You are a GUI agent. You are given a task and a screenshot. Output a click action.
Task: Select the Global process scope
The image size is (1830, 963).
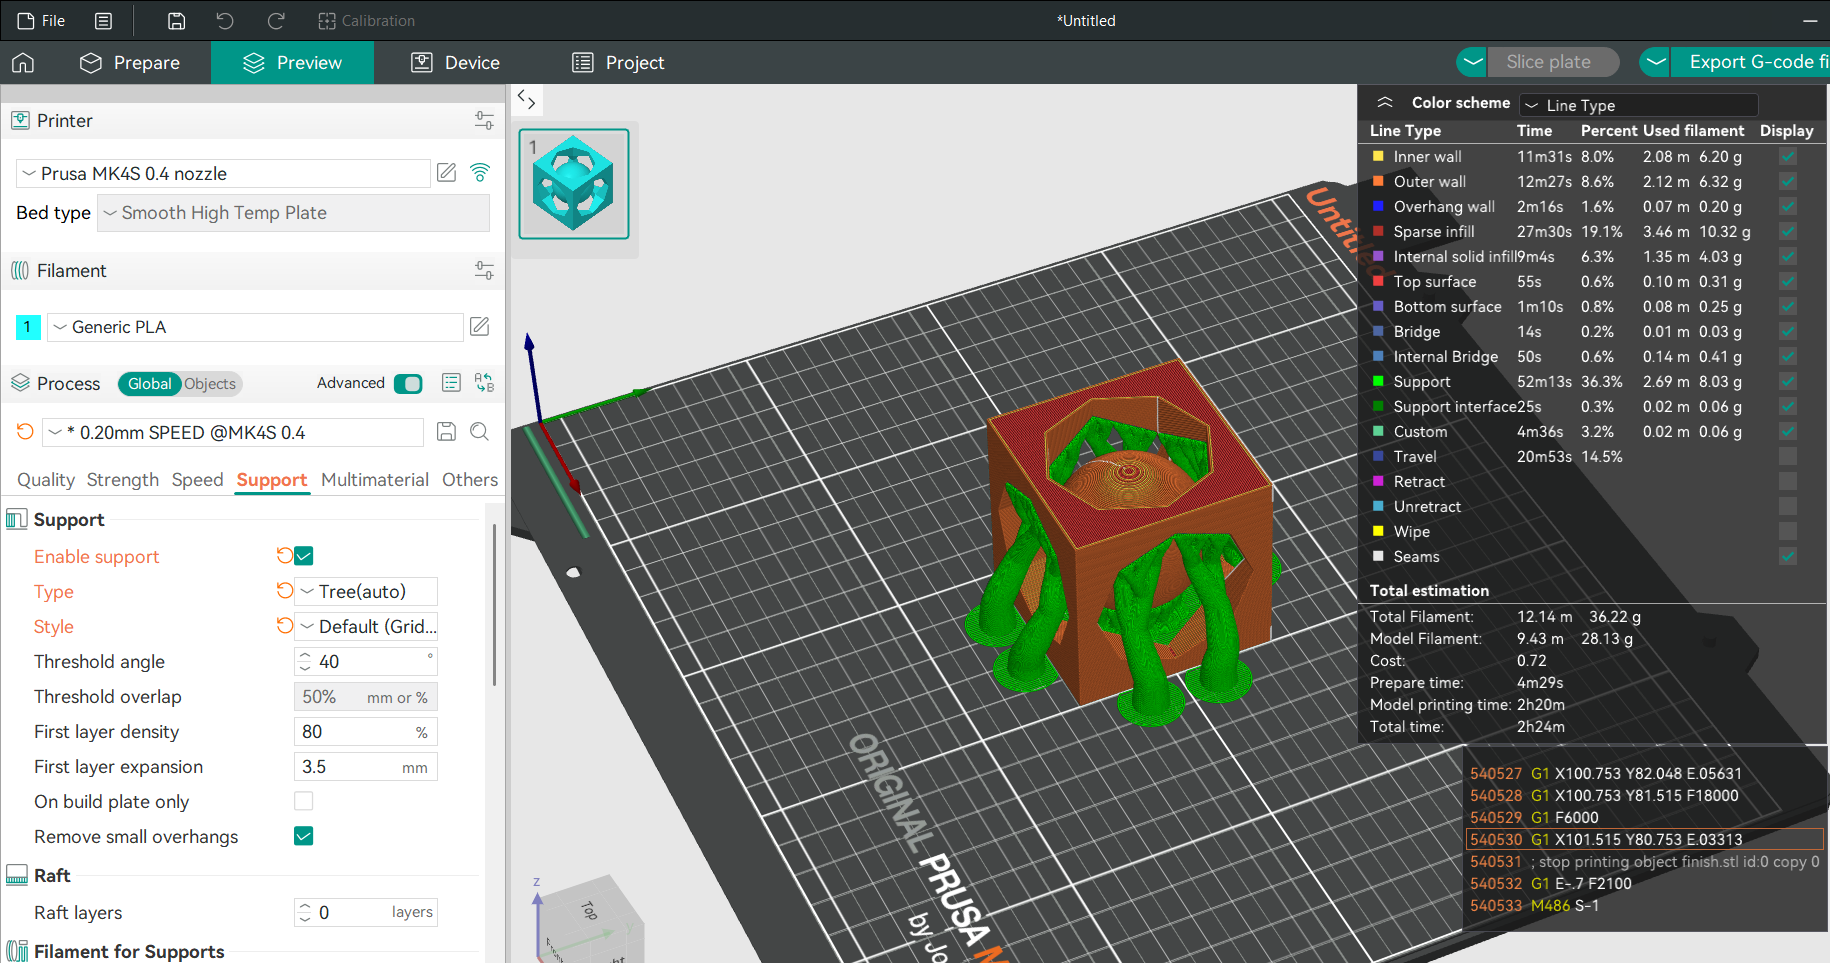[149, 384]
